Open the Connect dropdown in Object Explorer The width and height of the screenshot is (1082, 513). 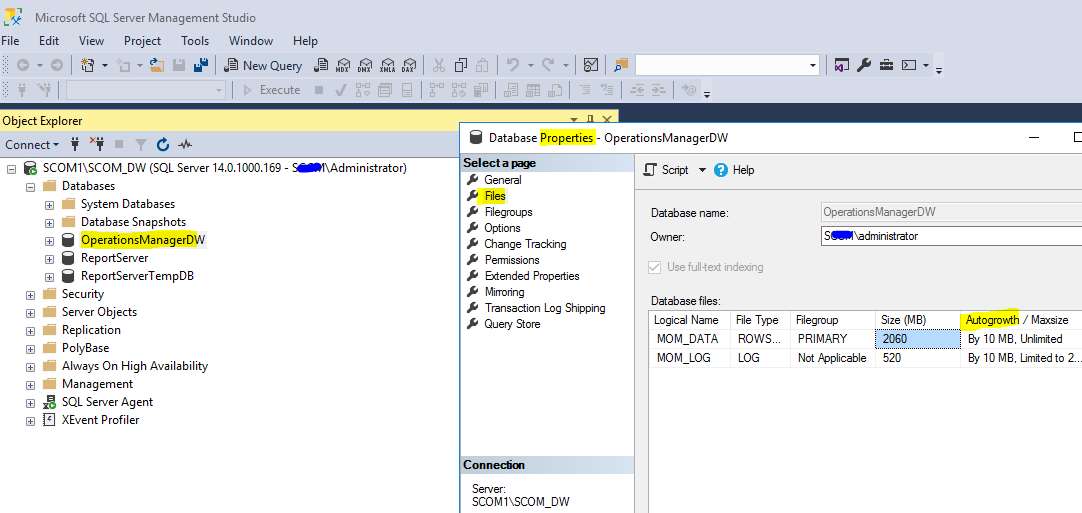click(32, 144)
